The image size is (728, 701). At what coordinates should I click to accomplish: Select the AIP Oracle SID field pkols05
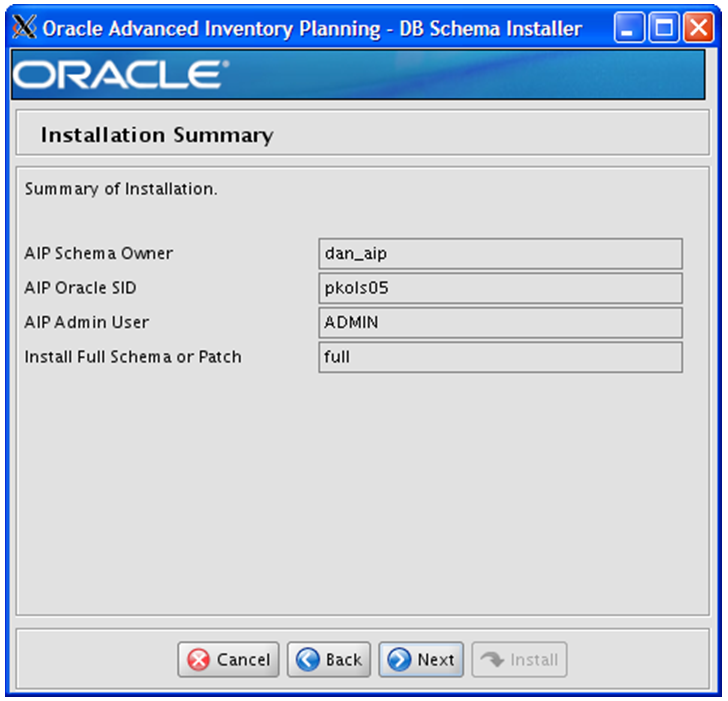[x=500, y=288]
